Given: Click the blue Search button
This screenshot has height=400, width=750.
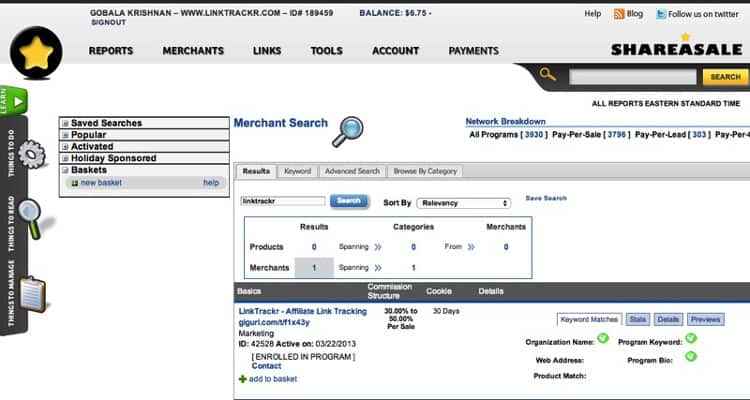Looking at the screenshot, I should click(349, 201).
